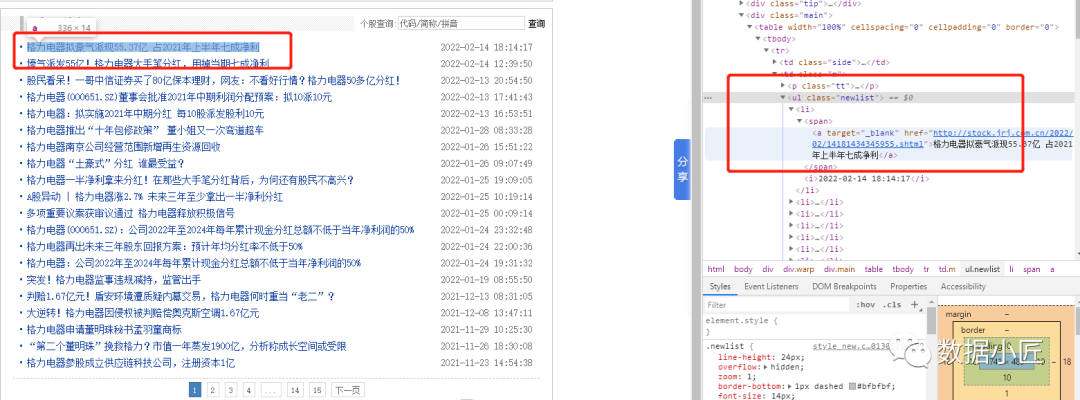Click the 下一页 next page button
This screenshot has height=400, width=1080.
(x=347, y=390)
